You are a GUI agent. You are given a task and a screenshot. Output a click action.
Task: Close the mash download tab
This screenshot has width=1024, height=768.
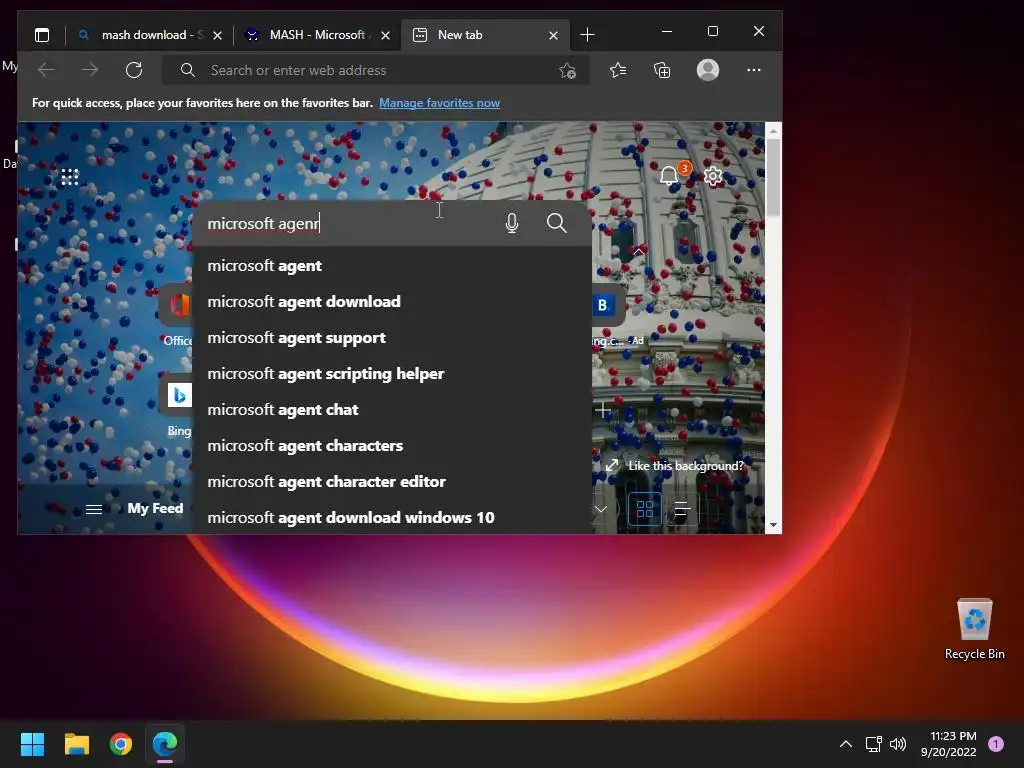point(217,35)
